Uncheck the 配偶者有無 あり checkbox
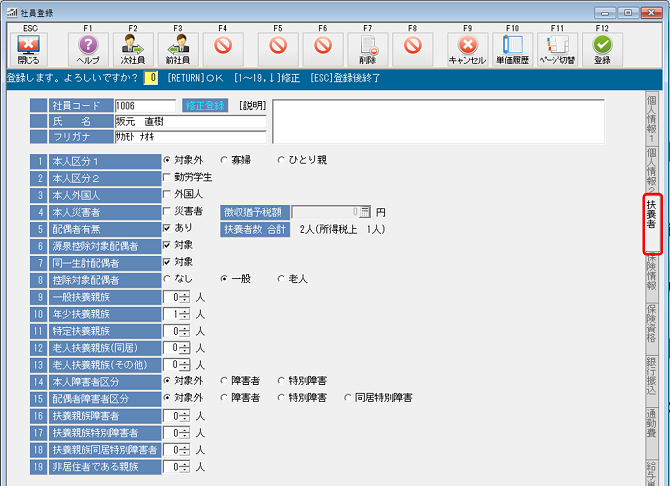Viewport: 670px width, 486px height. coord(167,228)
